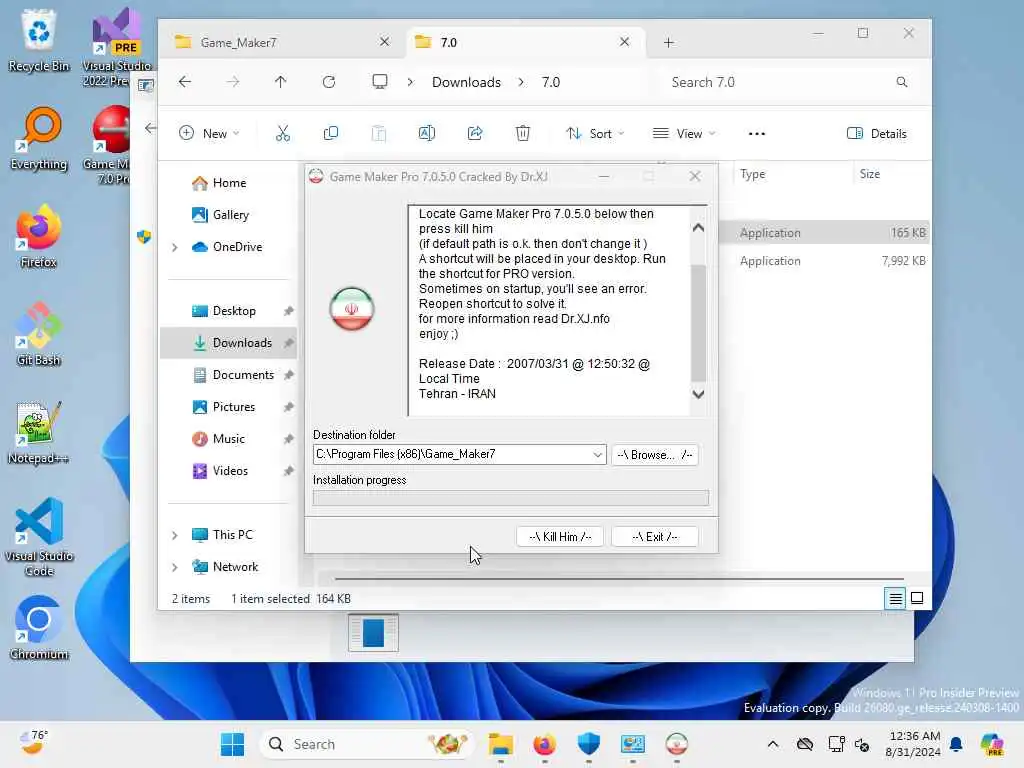The image size is (1024, 768).
Task: Open Notepad++ desktop shortcut
Action: [39, 432]
